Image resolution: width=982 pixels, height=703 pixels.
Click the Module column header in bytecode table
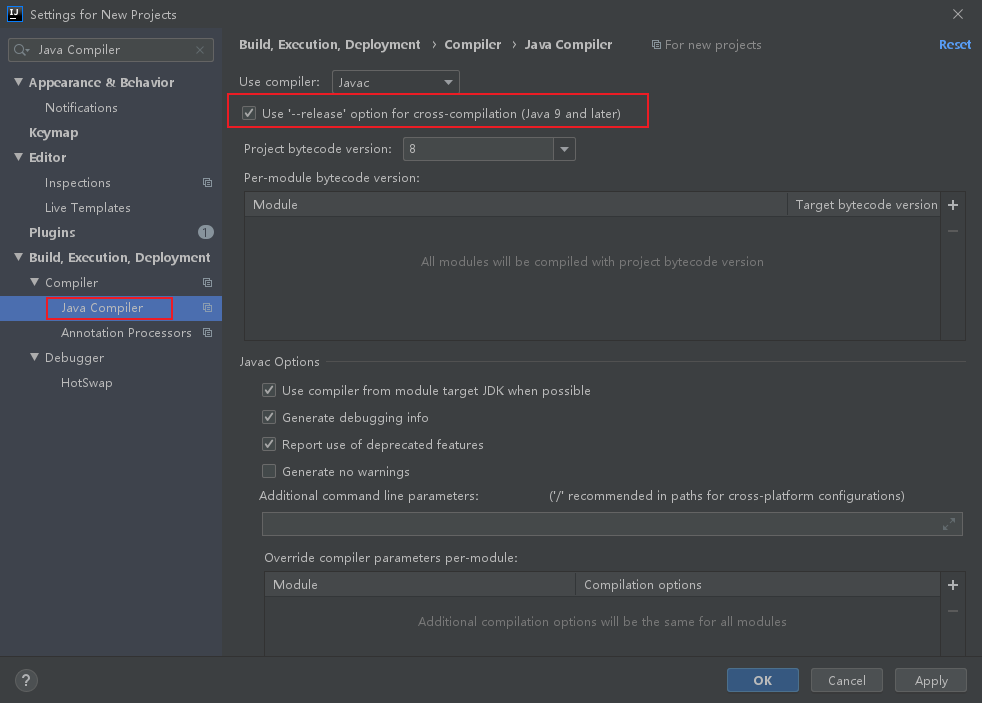click(x=515, y=205)
